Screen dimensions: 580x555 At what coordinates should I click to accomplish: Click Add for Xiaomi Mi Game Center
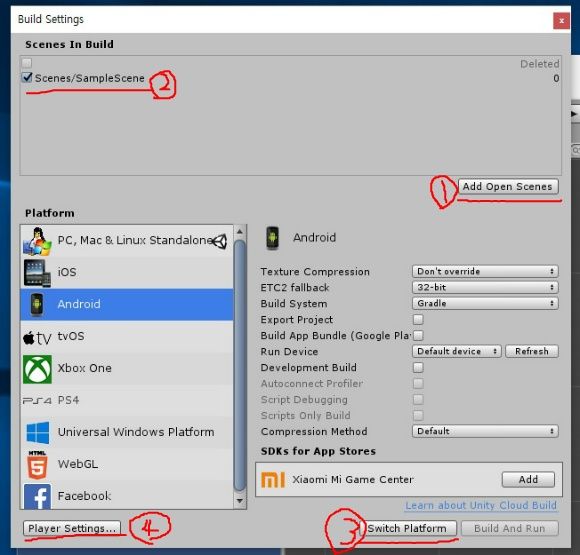pos(528,480)
